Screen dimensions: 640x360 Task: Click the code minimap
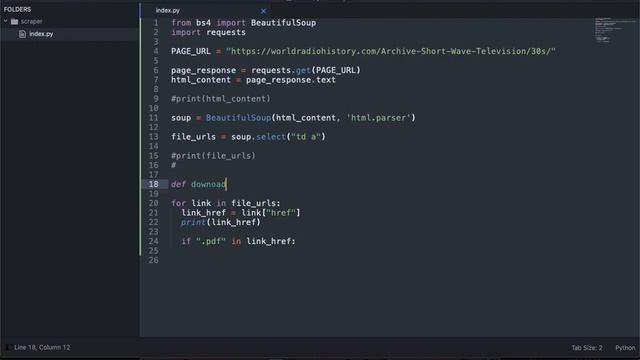click(614, 30)
